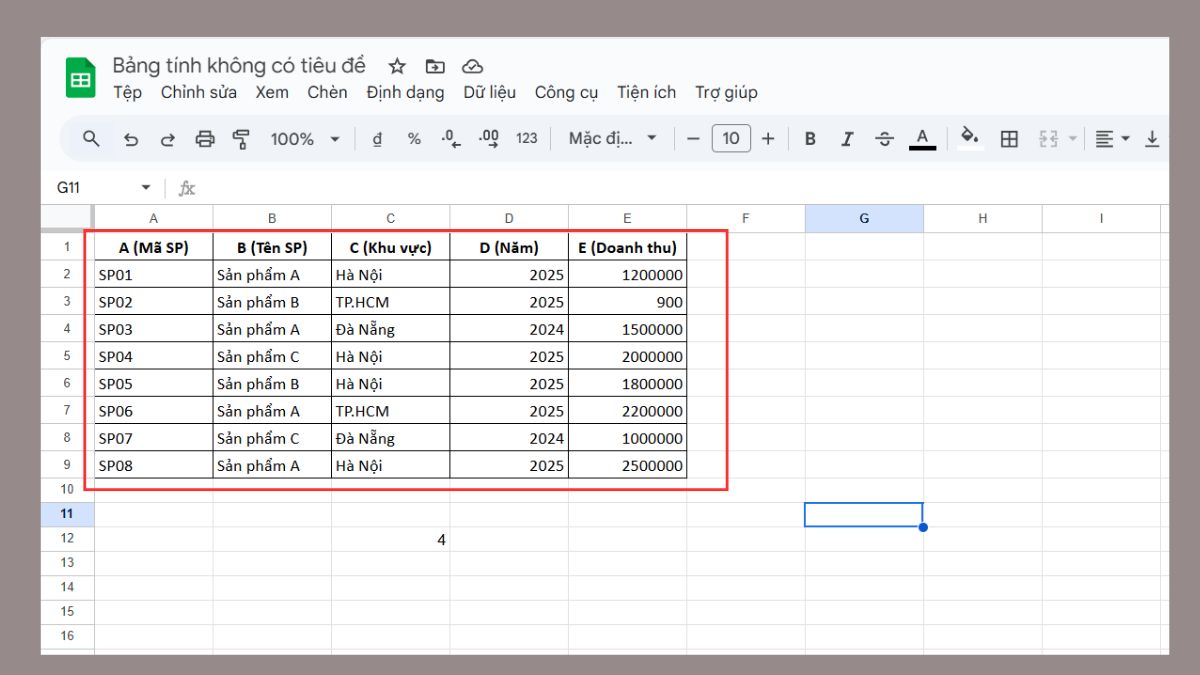Undo the last action
This screenshot has width=1200, height=675.
130,139
